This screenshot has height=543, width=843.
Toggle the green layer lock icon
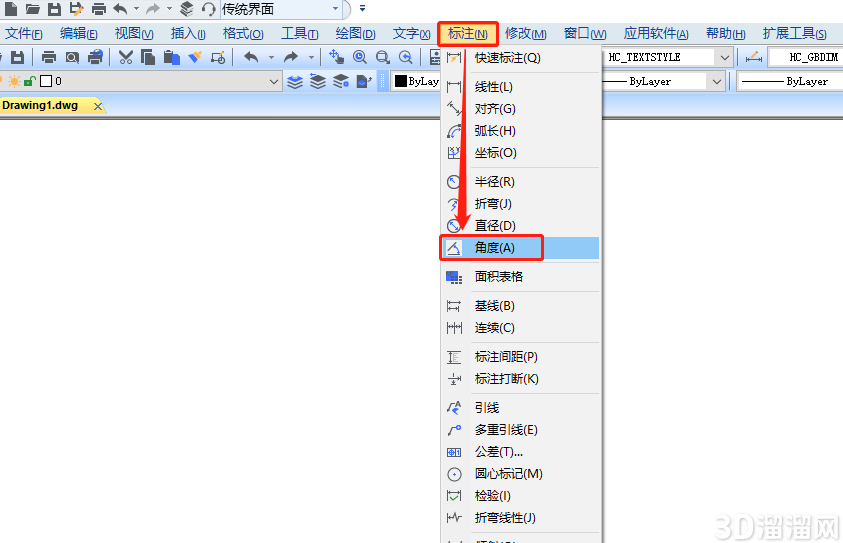click(30, 82)
